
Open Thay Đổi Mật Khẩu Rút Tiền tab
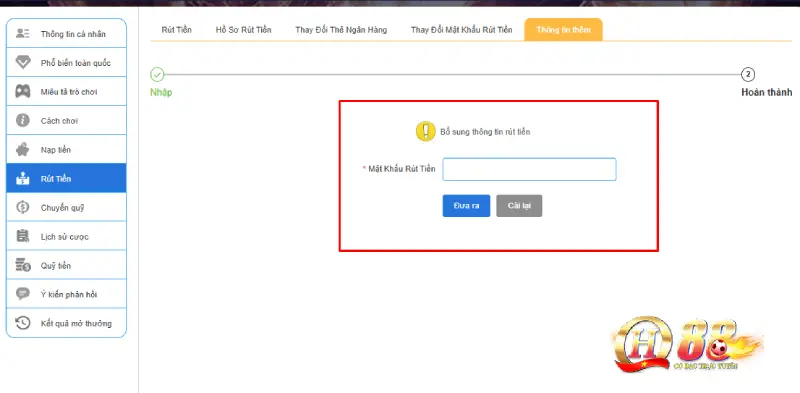(x=461, y=30)
